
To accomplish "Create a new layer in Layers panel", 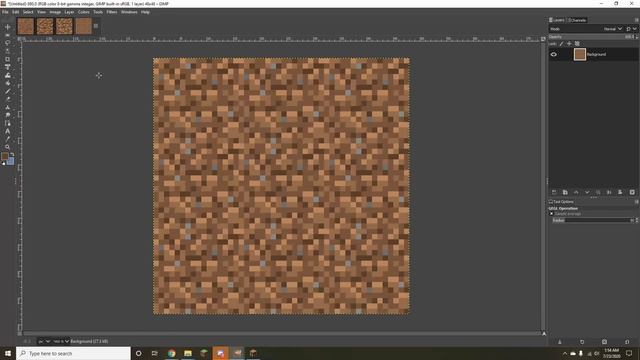I will click(x=554, y=192).
